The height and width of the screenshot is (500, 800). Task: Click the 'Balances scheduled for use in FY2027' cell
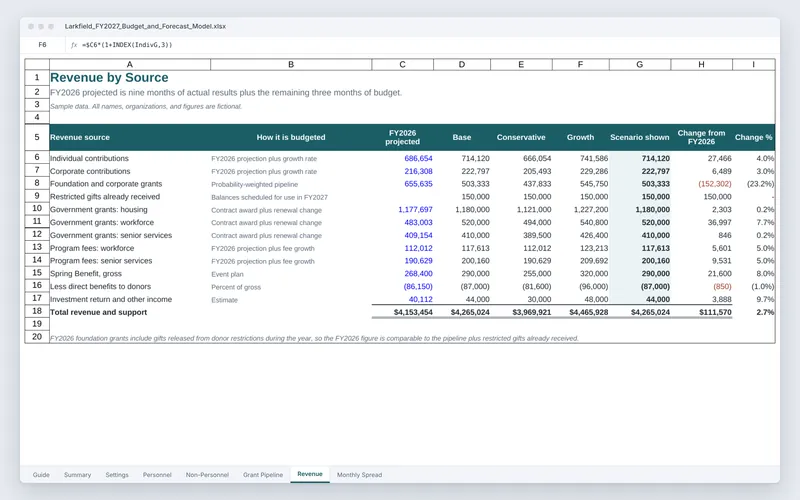pyautogui.click(x=291, y=197)
